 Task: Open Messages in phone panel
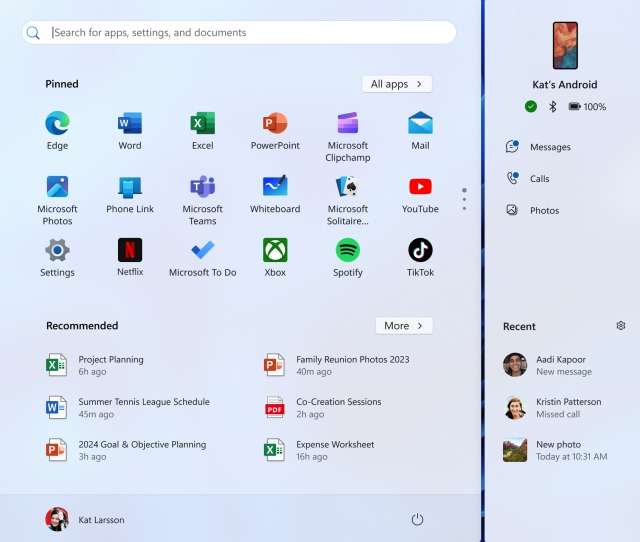click(538, 147)
